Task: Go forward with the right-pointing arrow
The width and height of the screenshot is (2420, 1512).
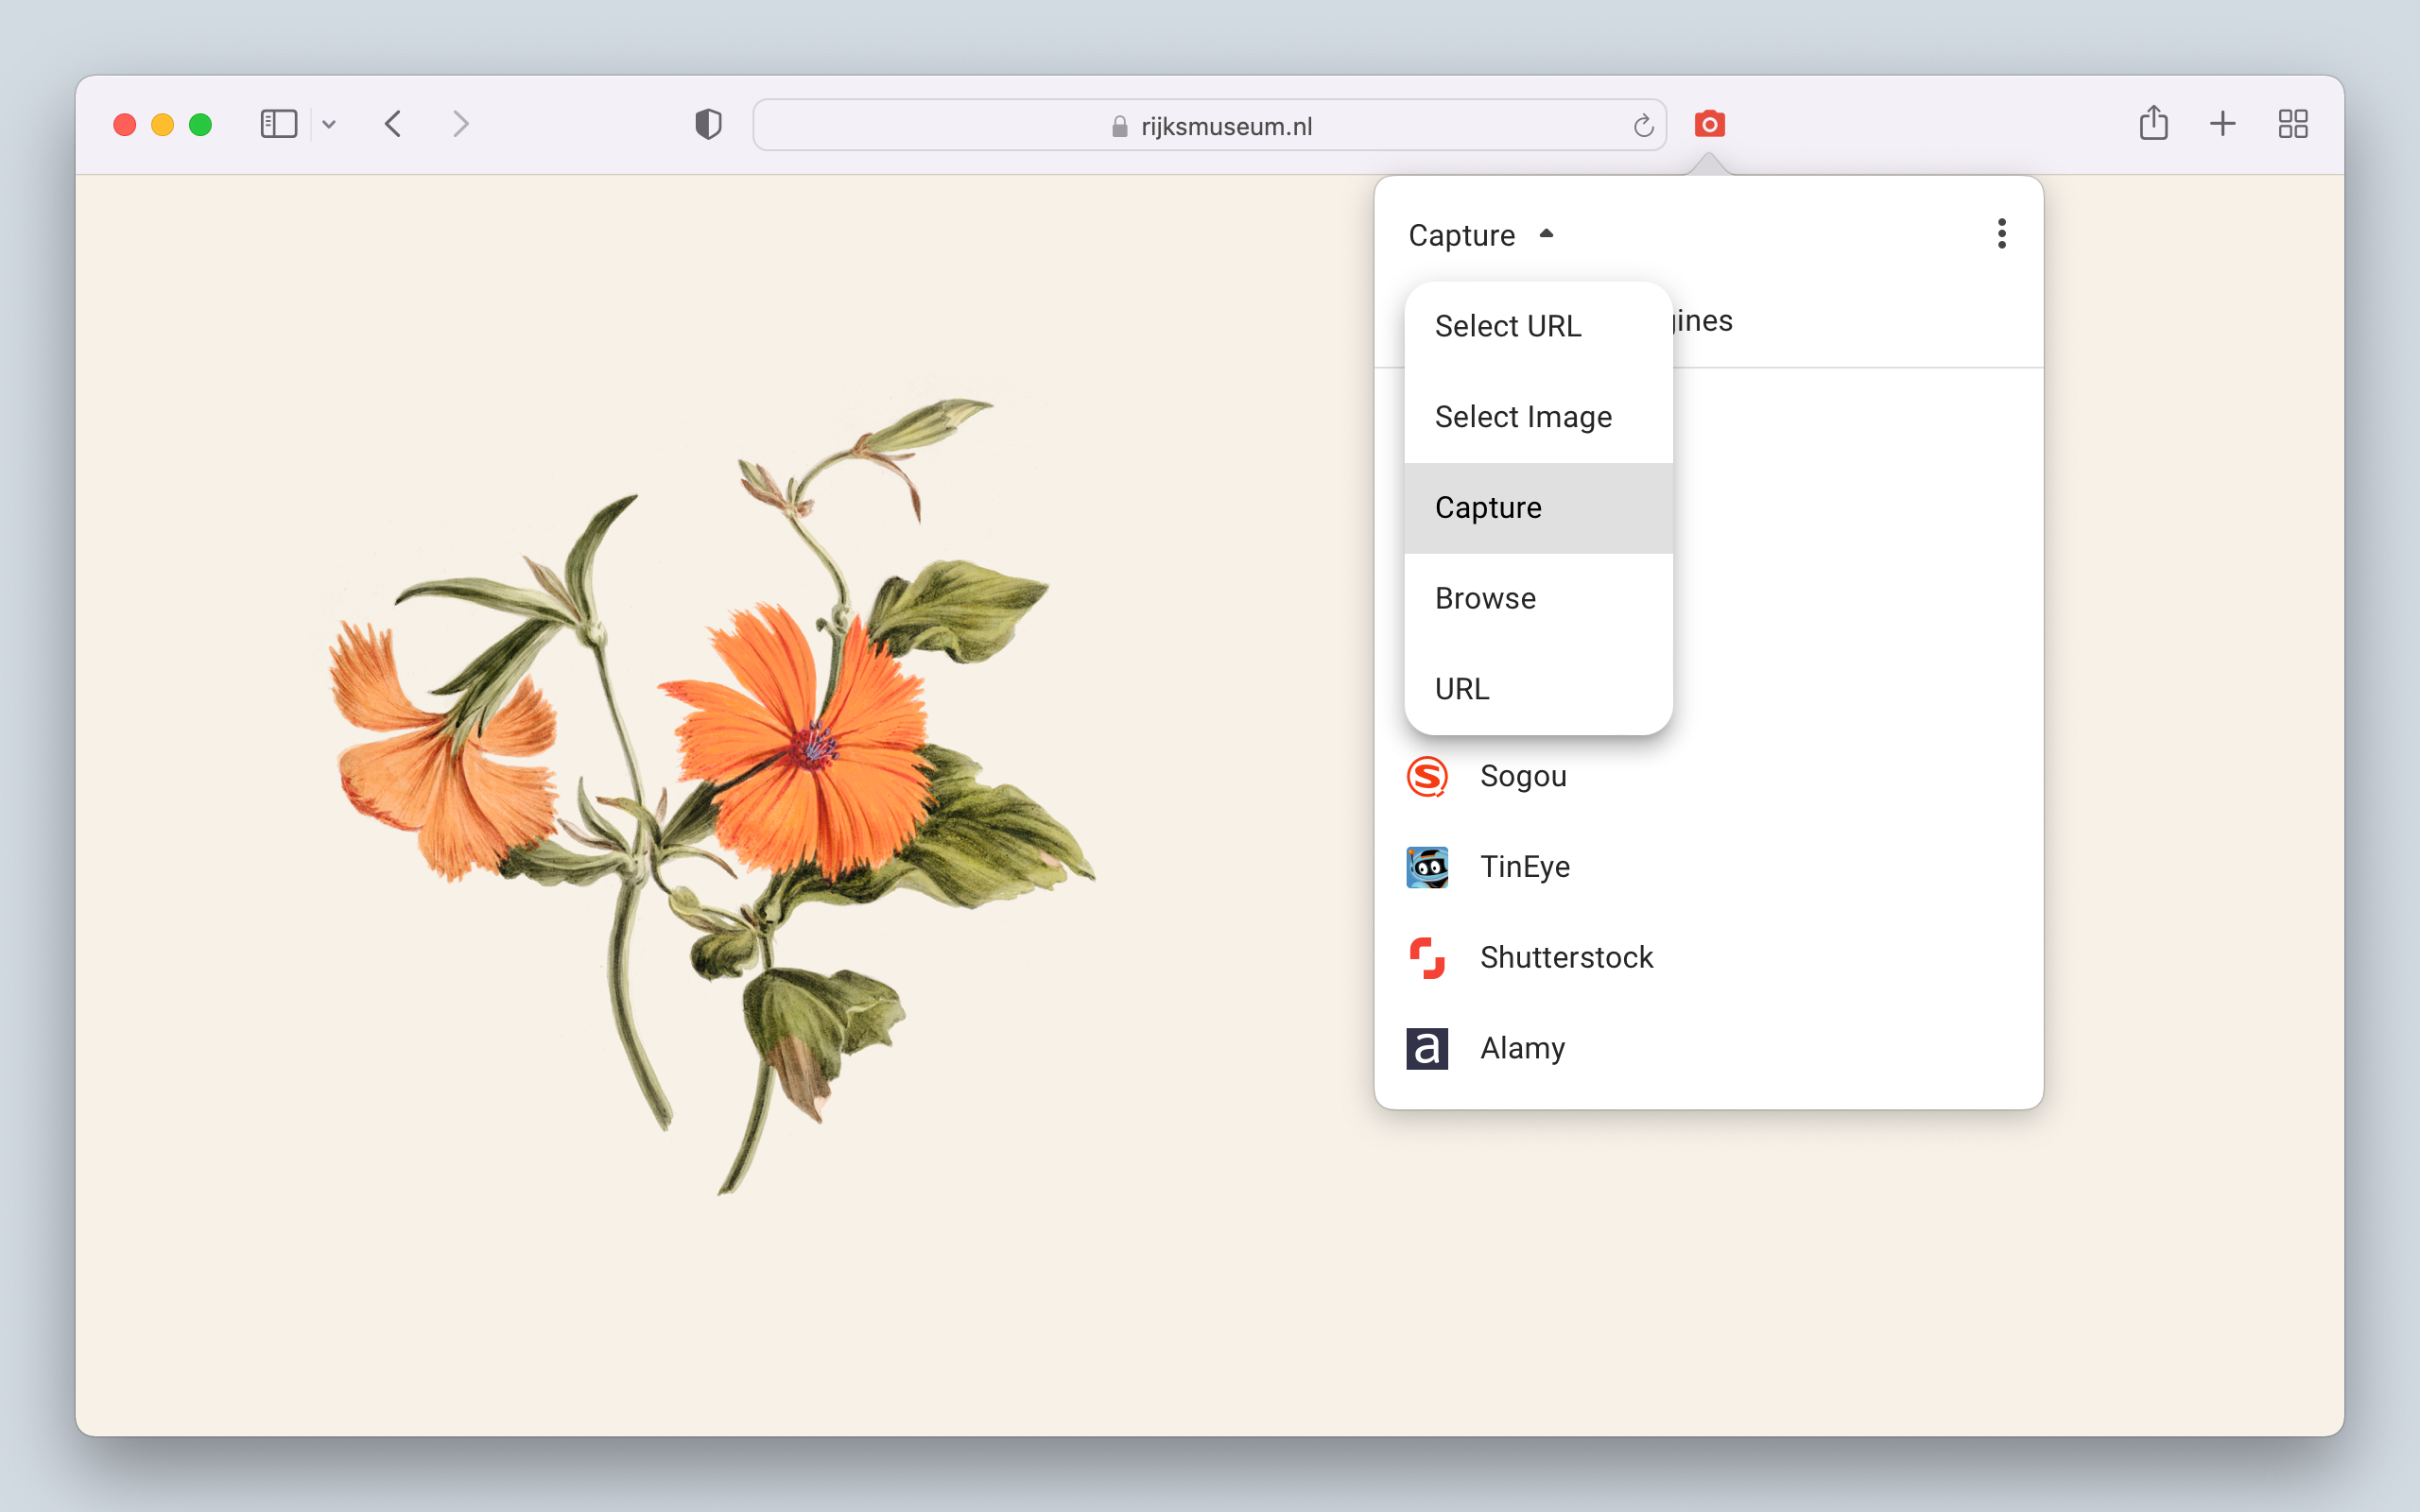Action: 460,124
